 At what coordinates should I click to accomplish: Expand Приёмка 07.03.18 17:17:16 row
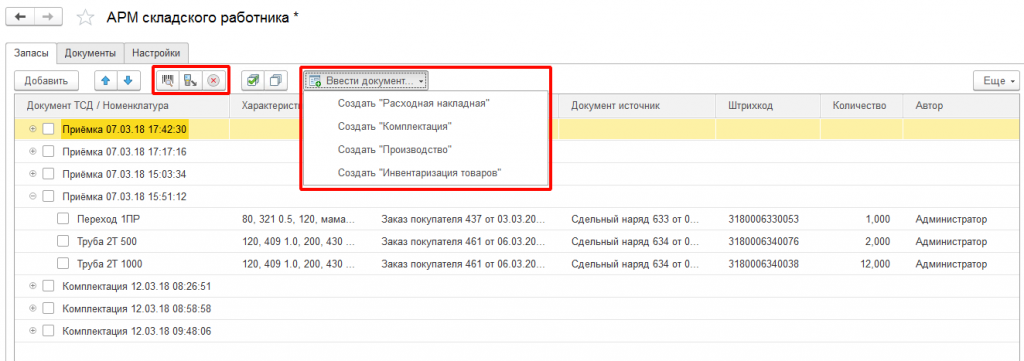point(33,151)
